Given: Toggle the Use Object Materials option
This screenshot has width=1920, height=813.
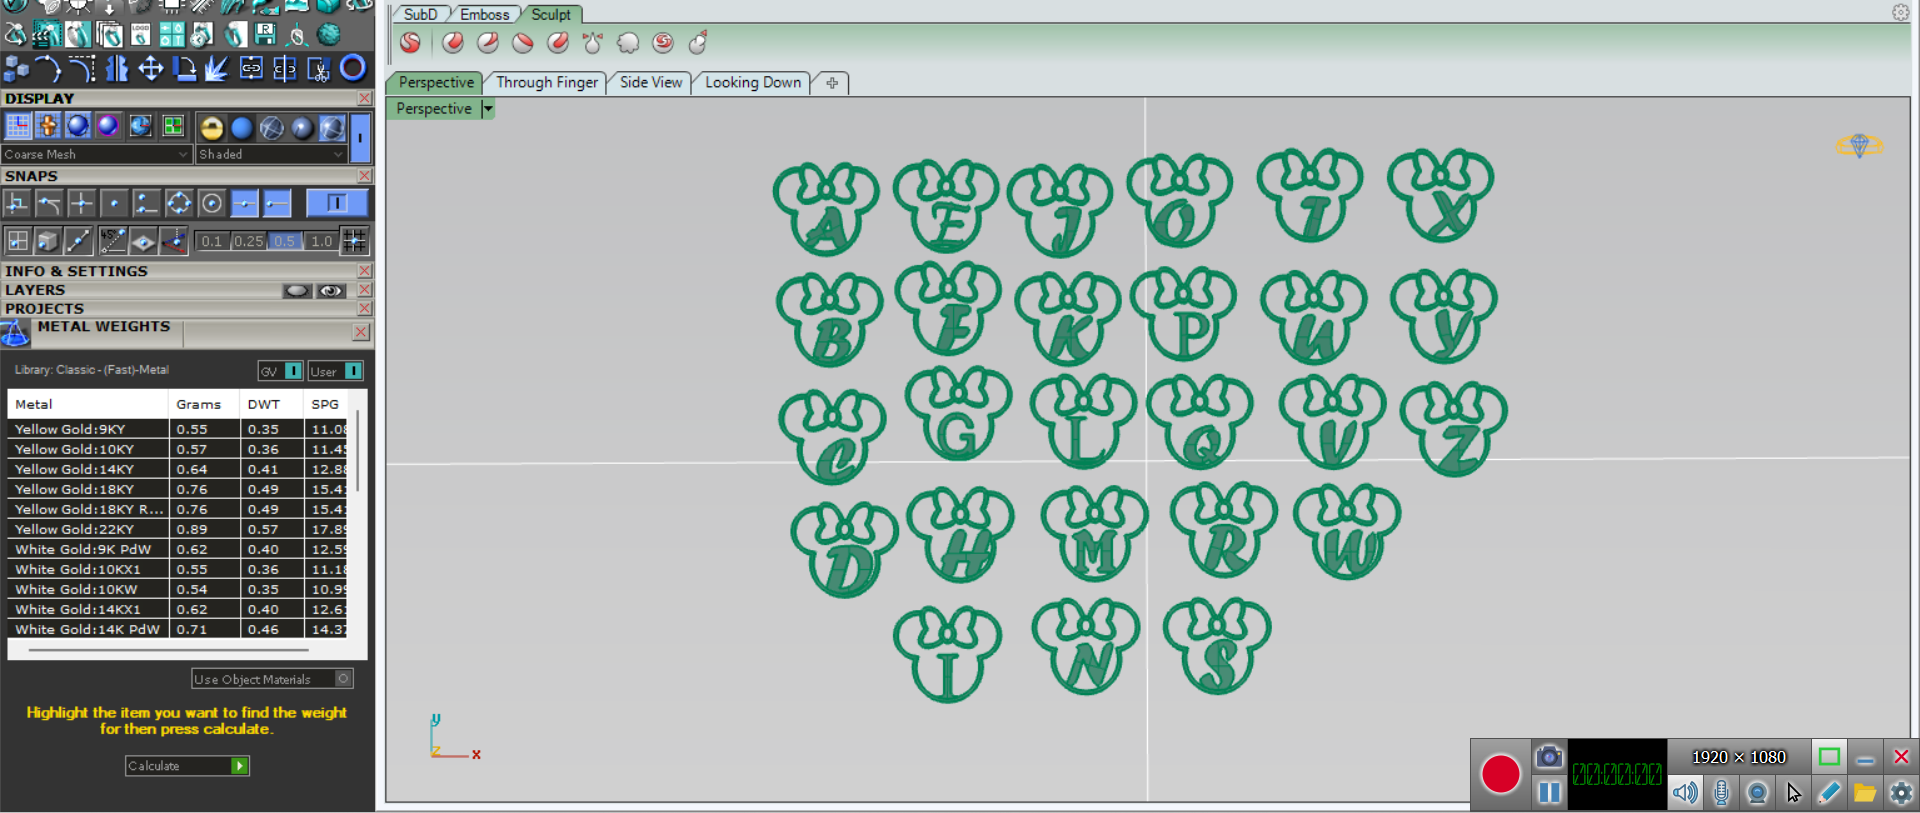Looking at the screenshot, I should [343, 679].
